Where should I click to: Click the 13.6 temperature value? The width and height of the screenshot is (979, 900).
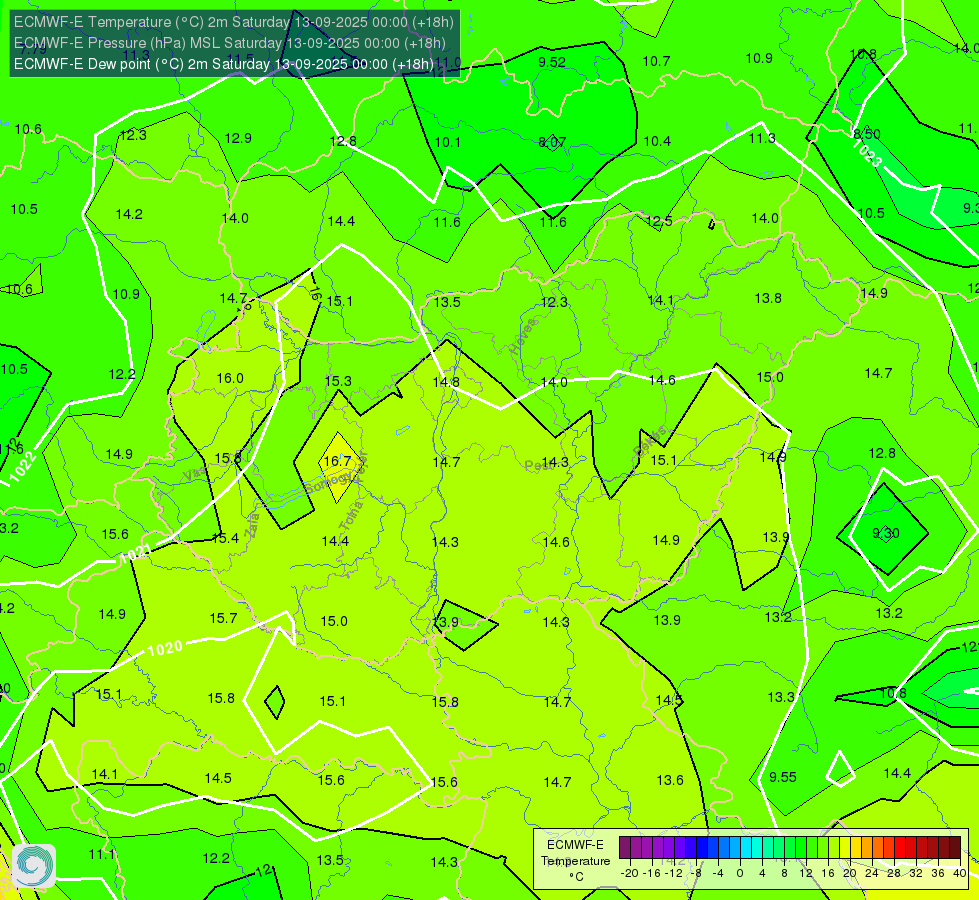click(x=670, y=780)
